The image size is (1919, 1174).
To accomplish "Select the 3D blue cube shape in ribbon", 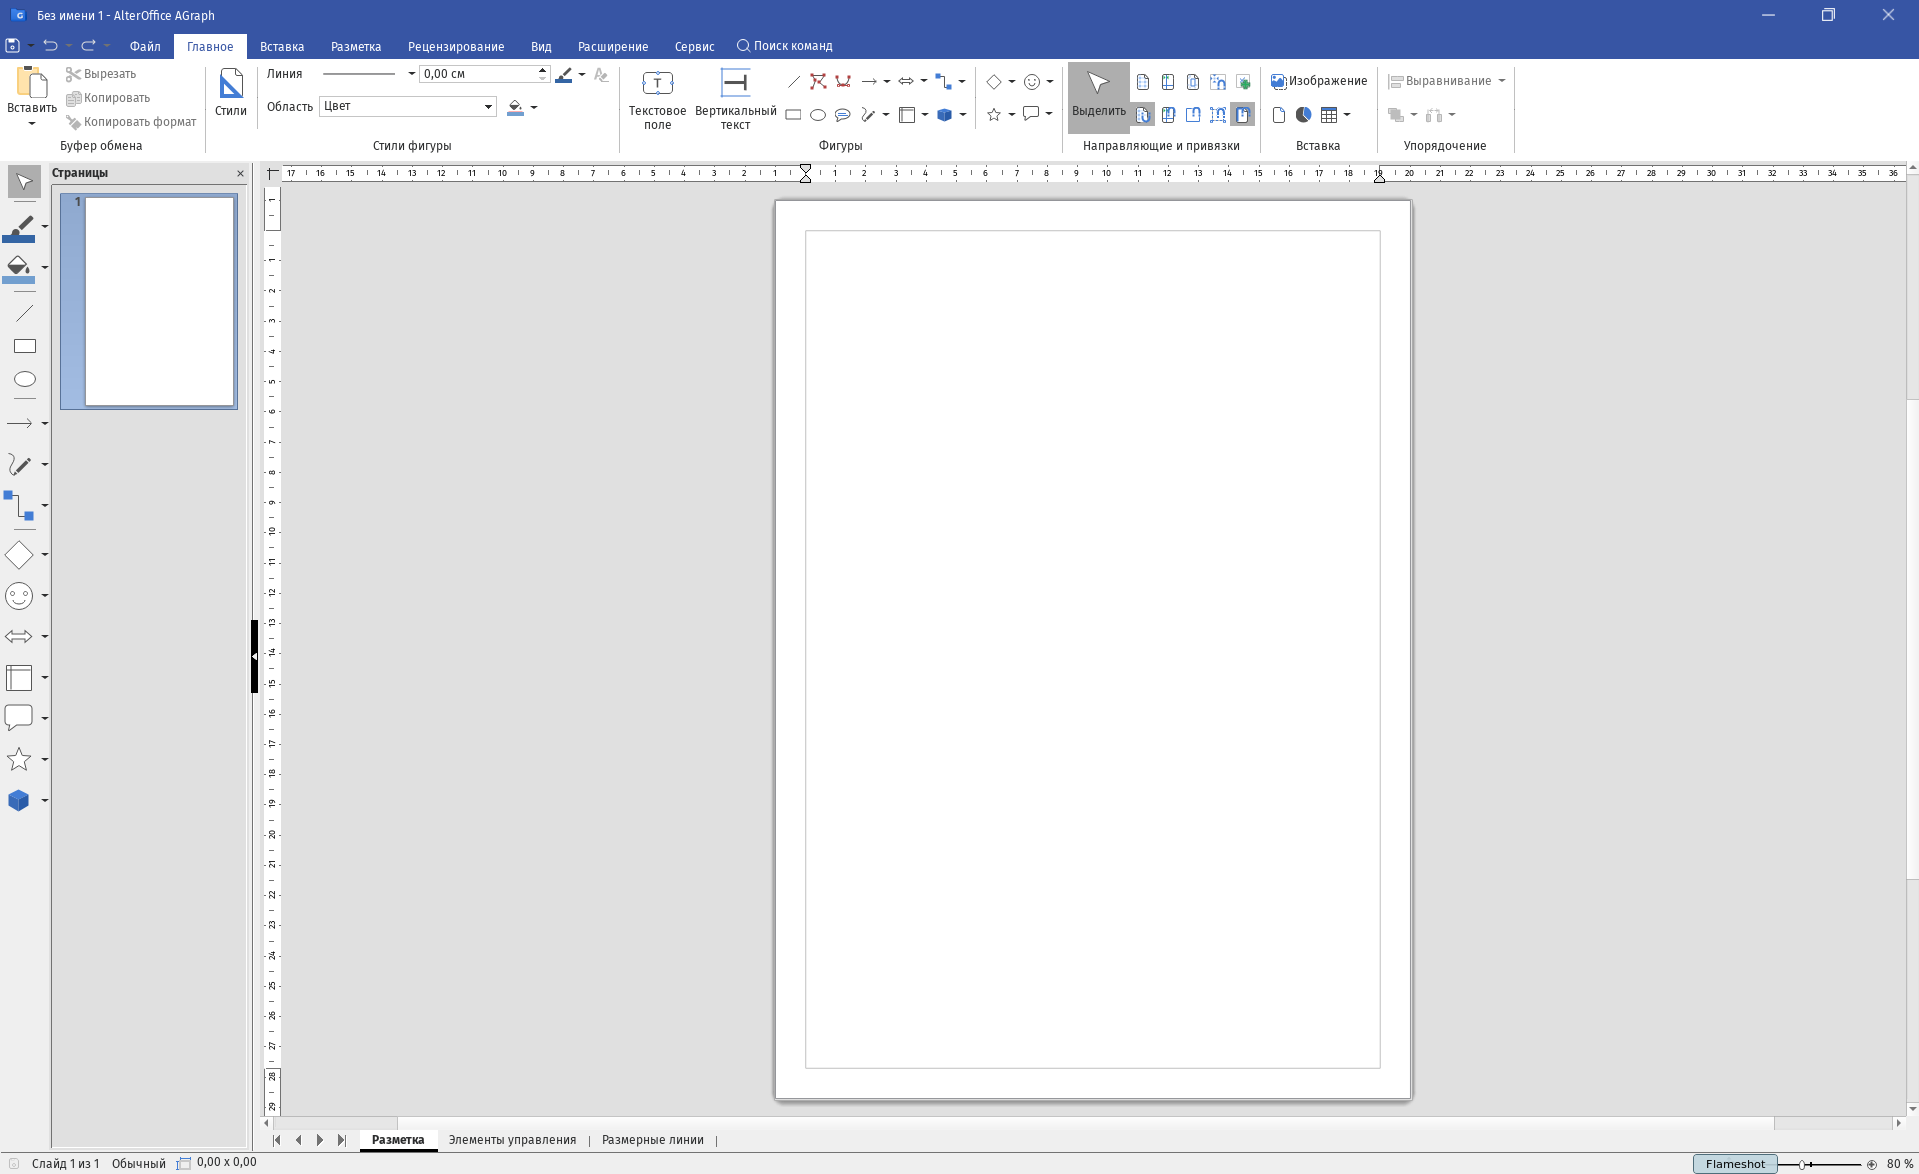I will pyautogui.click(x=944, y=115).
